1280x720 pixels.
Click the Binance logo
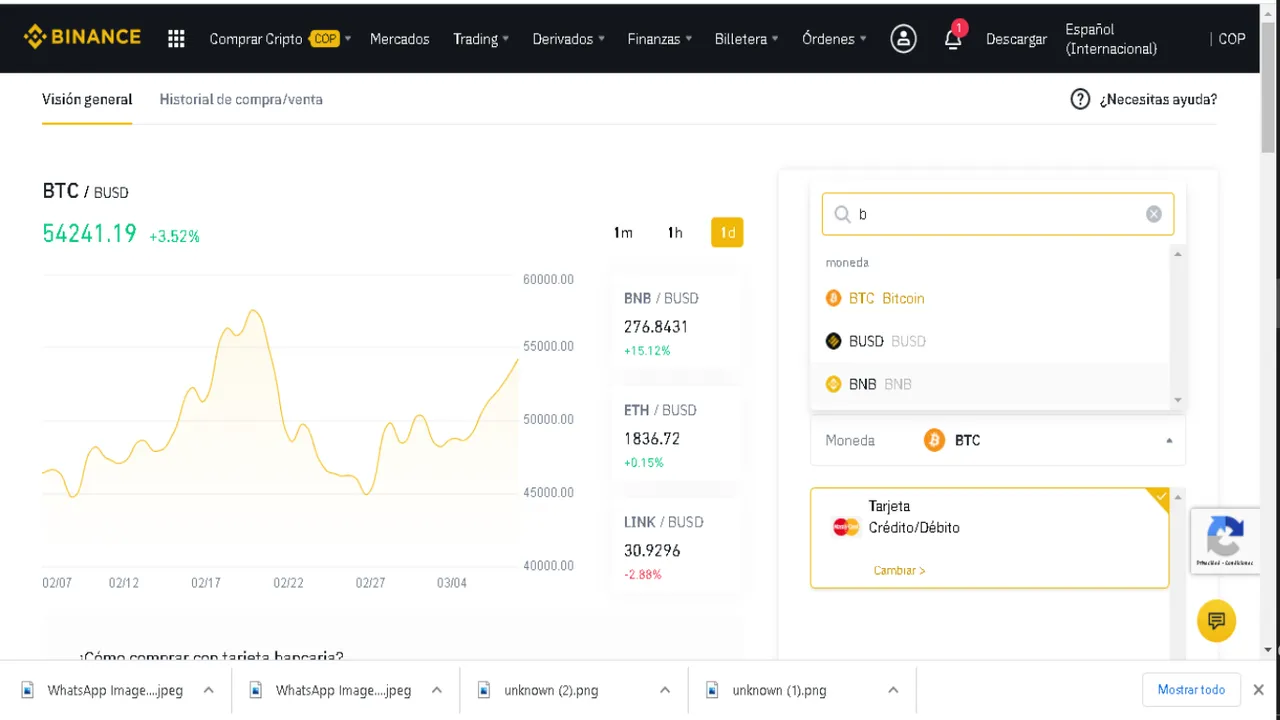(x=82, y=38)
